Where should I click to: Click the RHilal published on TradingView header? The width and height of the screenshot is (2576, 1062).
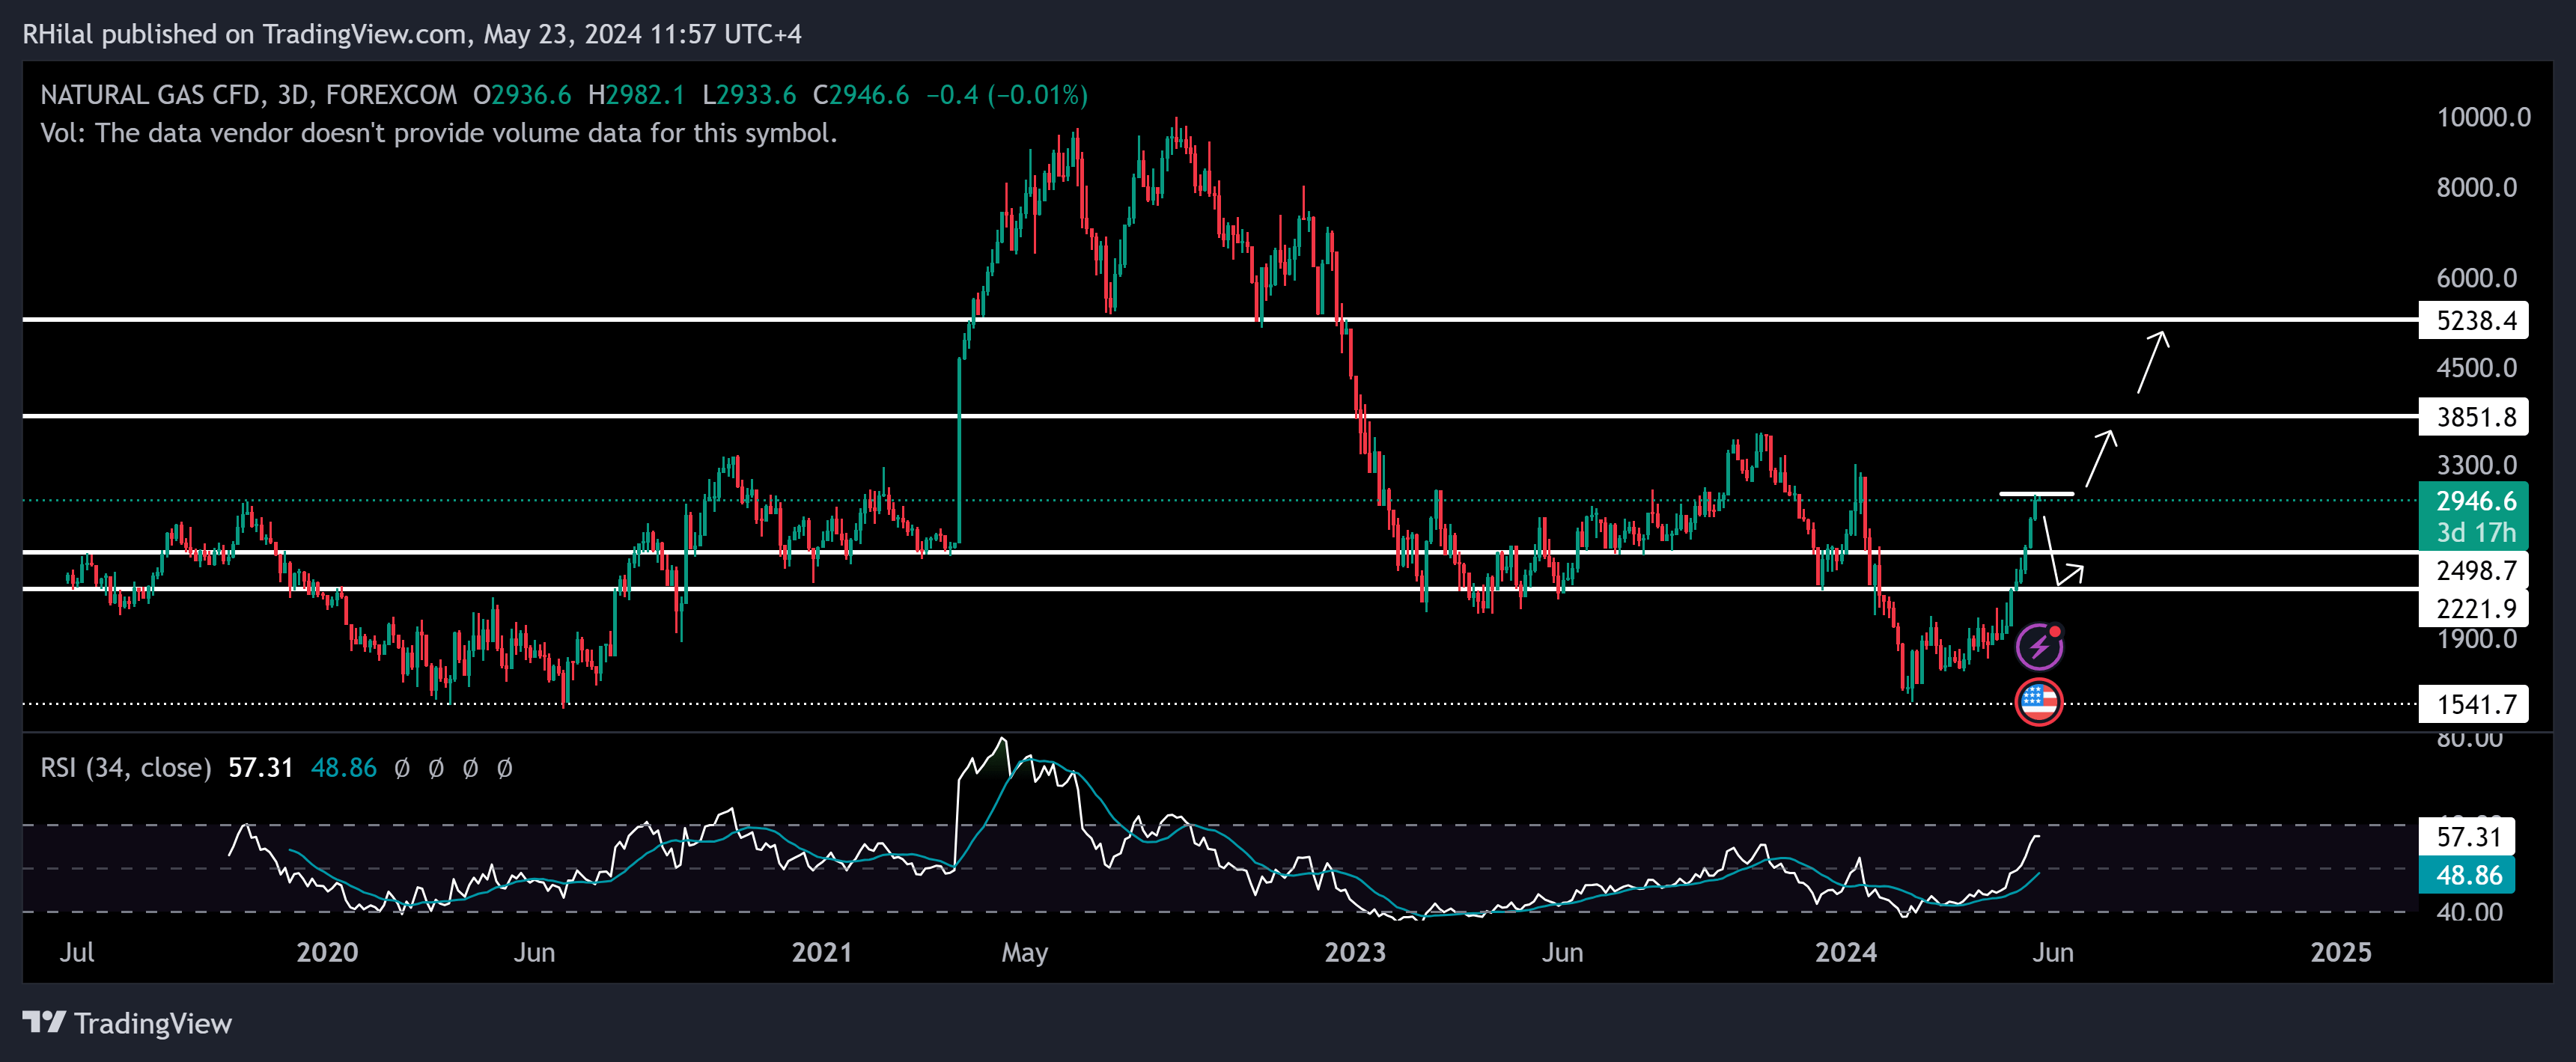pos(412,34)
